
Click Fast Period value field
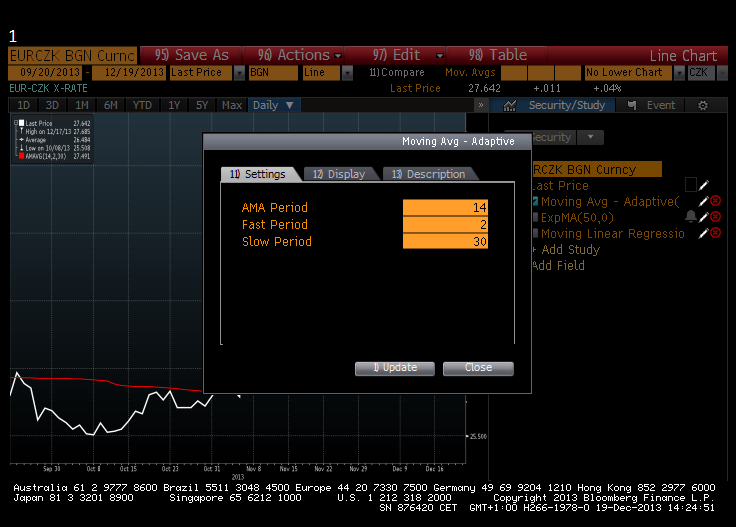[x=445, y=225]
